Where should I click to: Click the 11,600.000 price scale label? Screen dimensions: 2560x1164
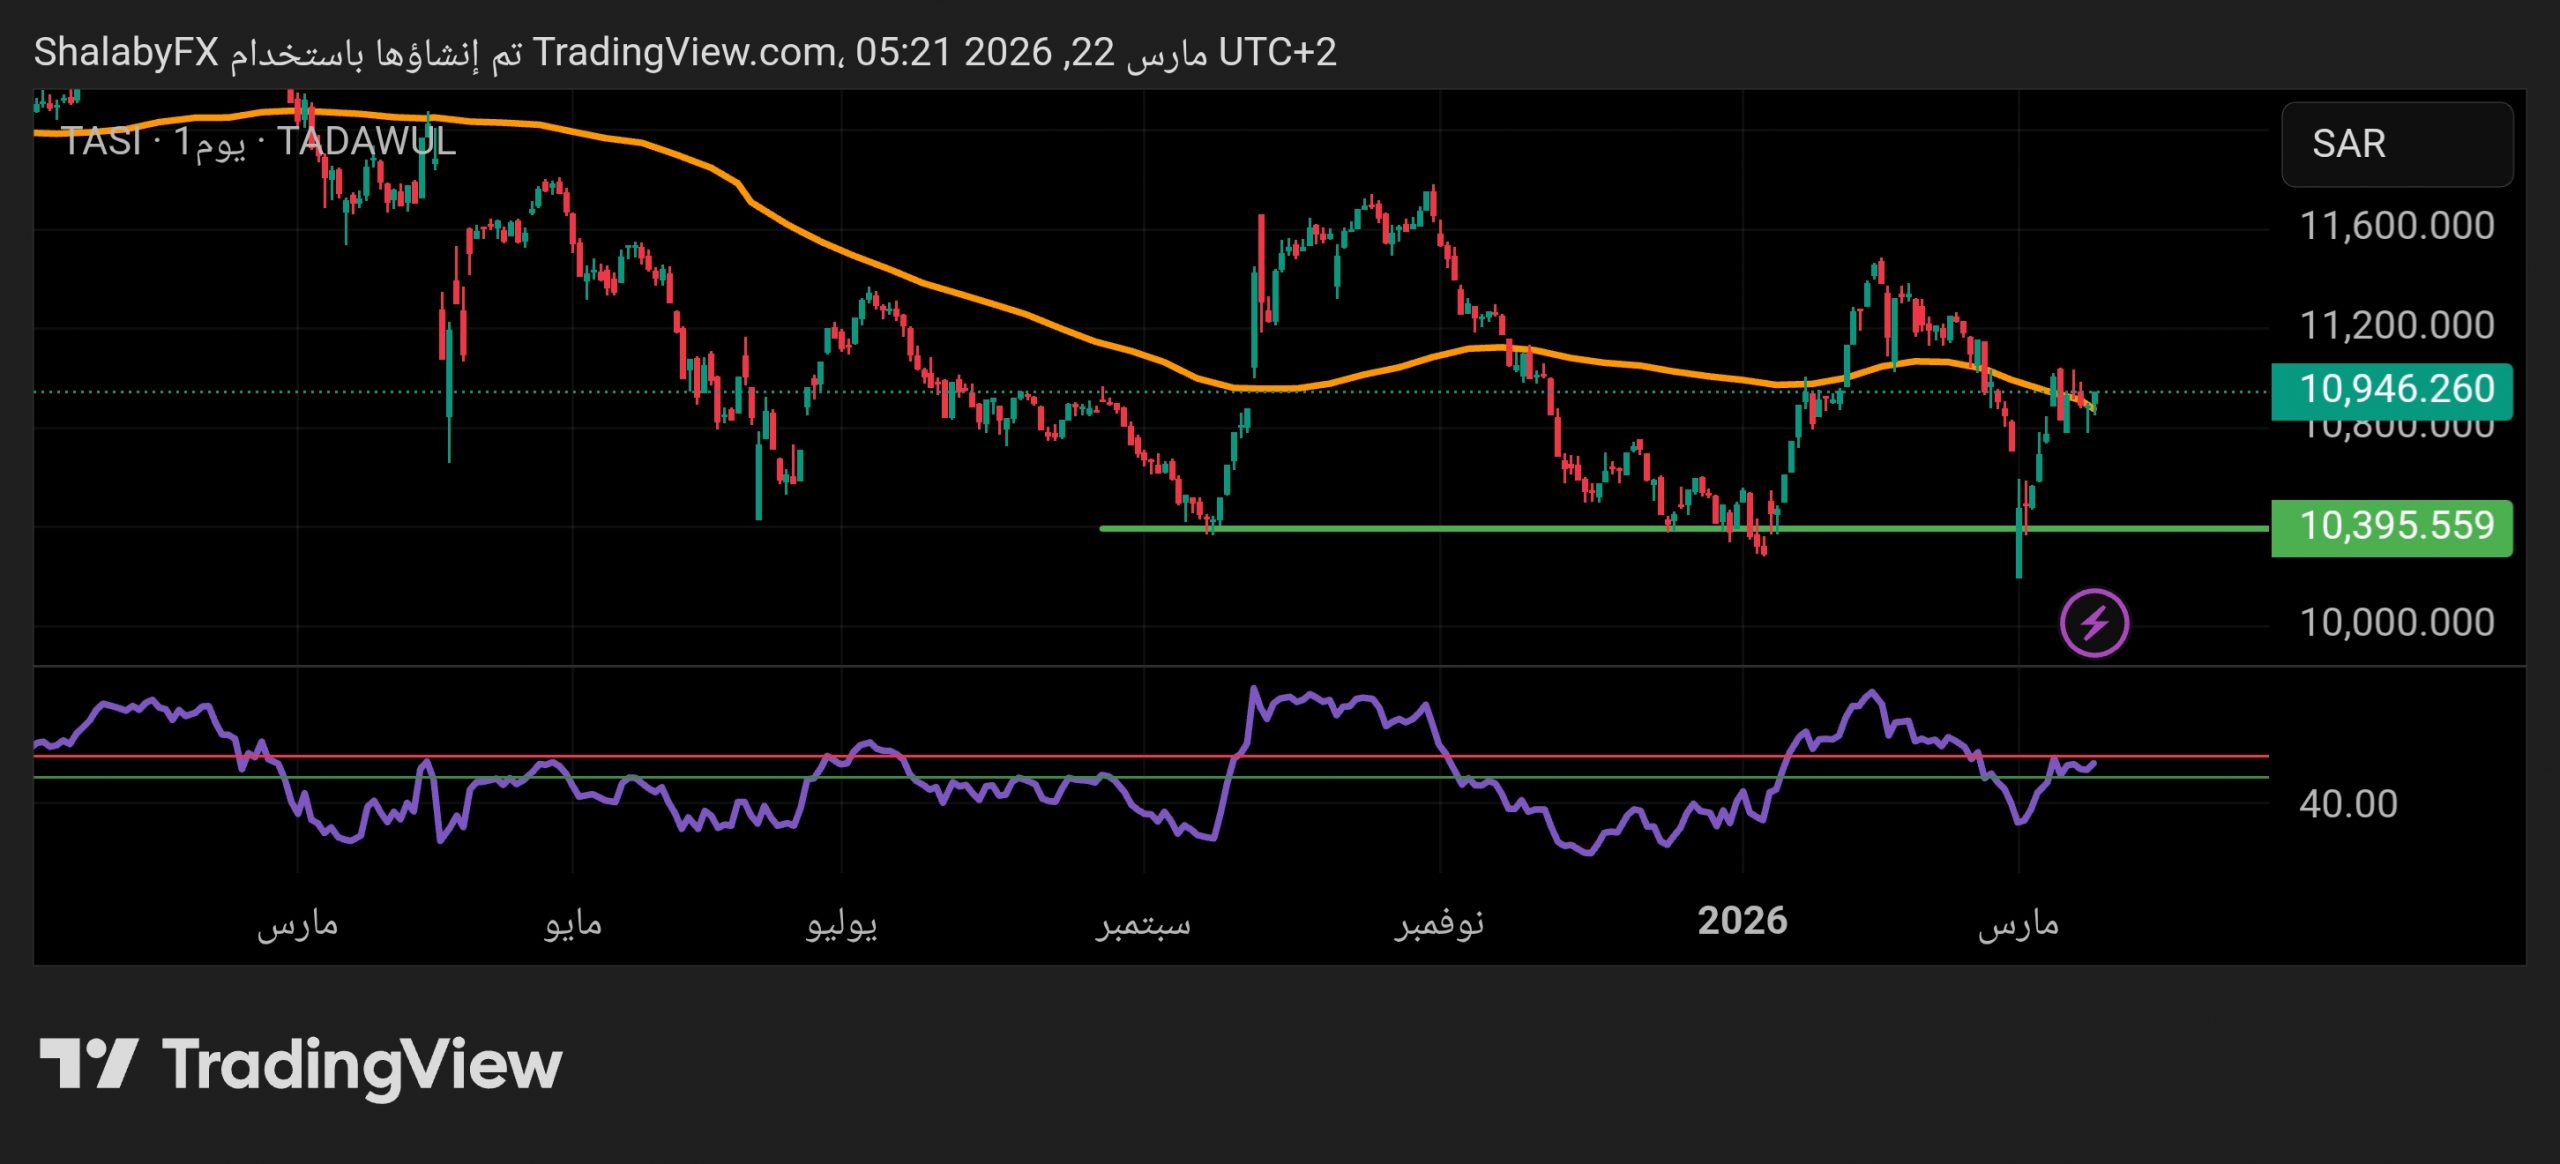point(2396,226)
